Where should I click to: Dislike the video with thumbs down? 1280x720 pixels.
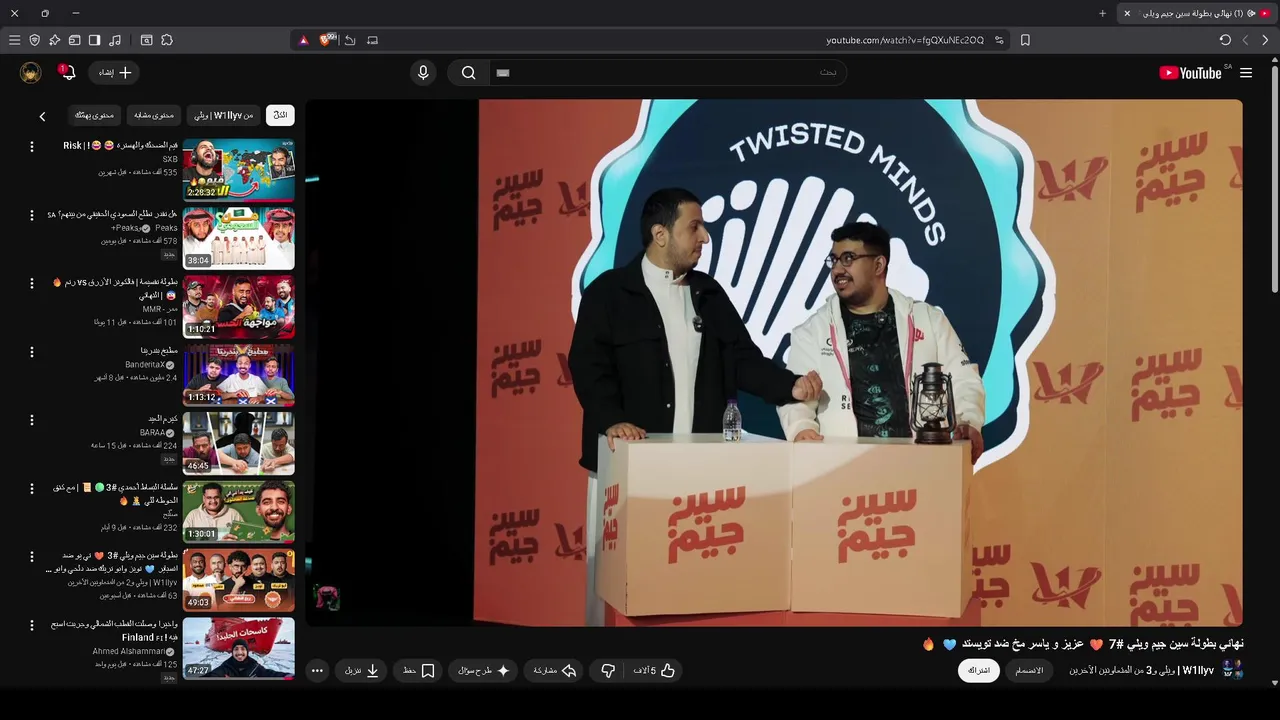pos(607,671)
